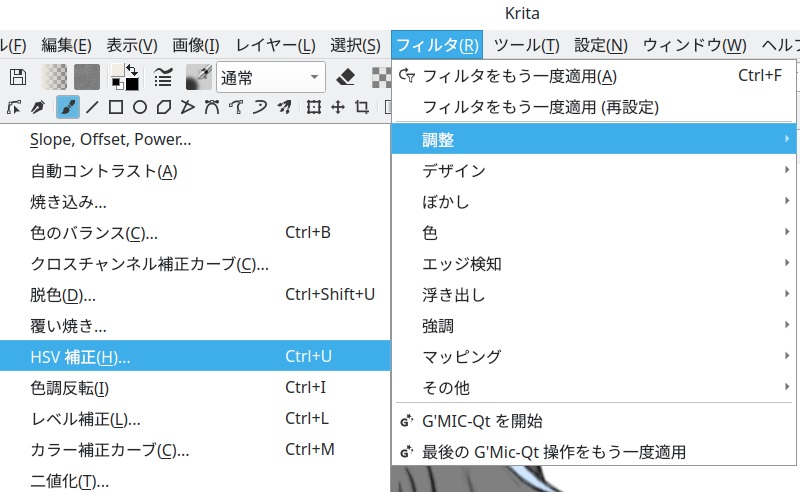
Task: Select the freehand brush tool
Action: click(x=67, y=107)
